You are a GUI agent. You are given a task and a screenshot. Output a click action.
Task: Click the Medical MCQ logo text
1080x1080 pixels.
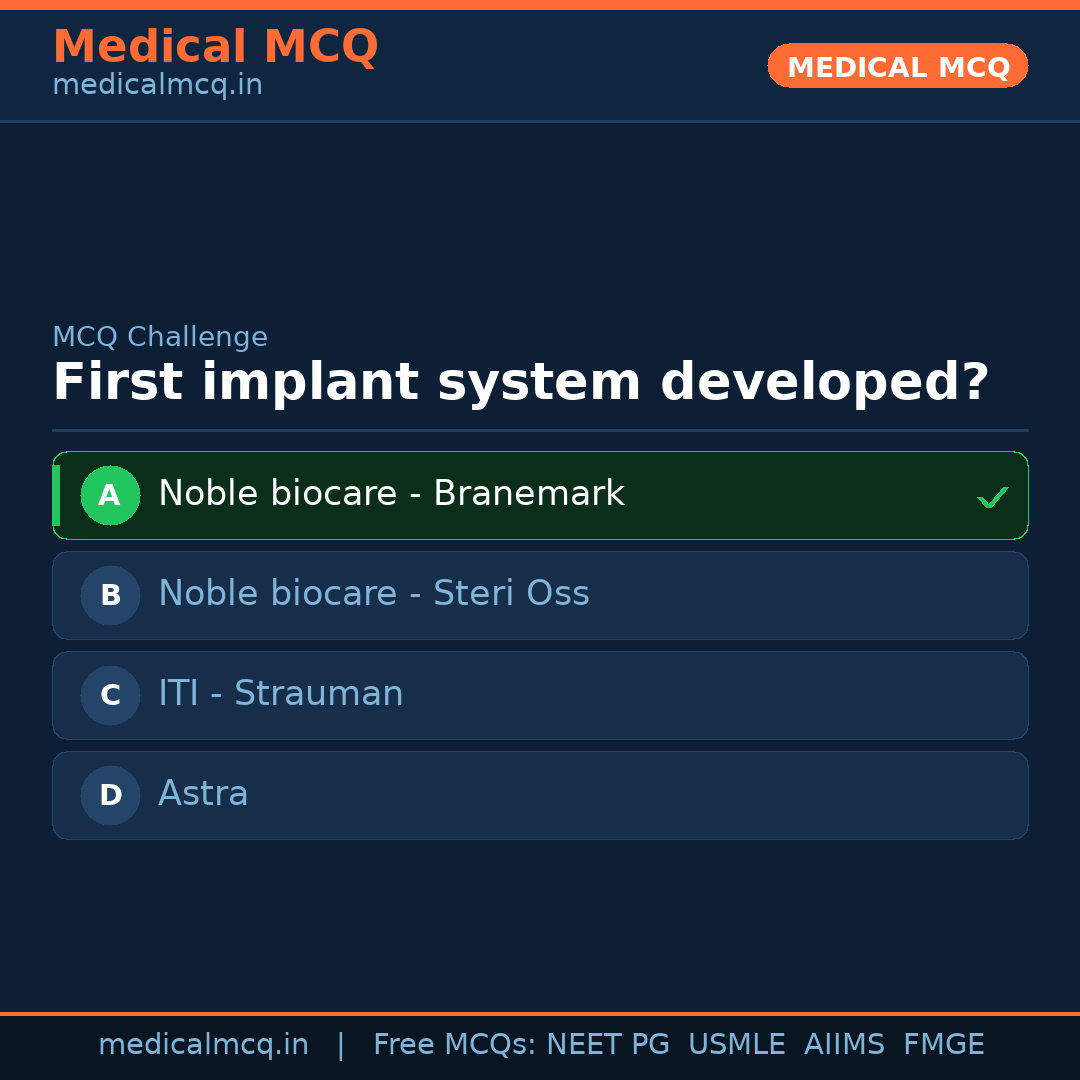215,47
